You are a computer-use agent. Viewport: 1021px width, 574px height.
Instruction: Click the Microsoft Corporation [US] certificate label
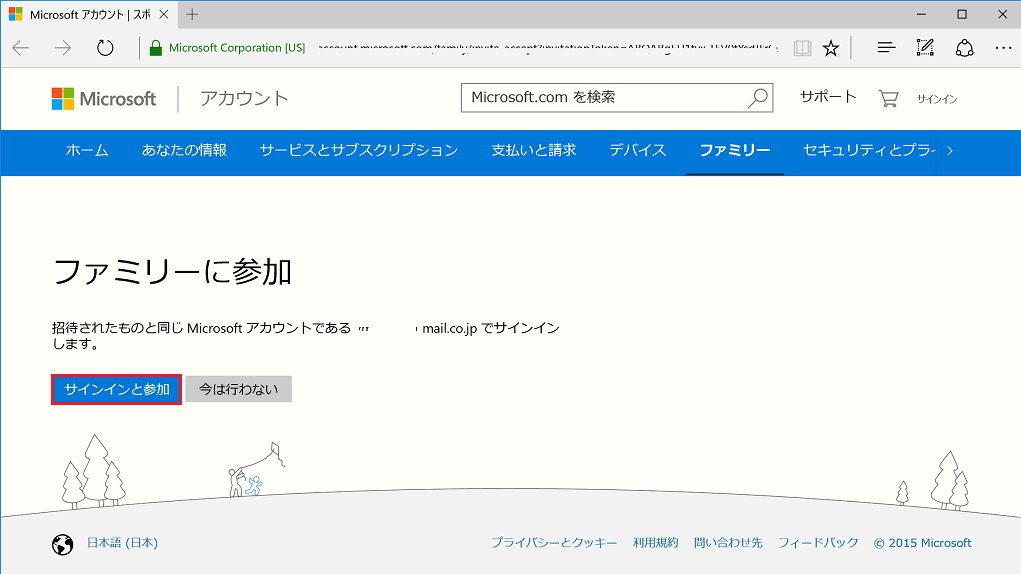coord(237,48)
